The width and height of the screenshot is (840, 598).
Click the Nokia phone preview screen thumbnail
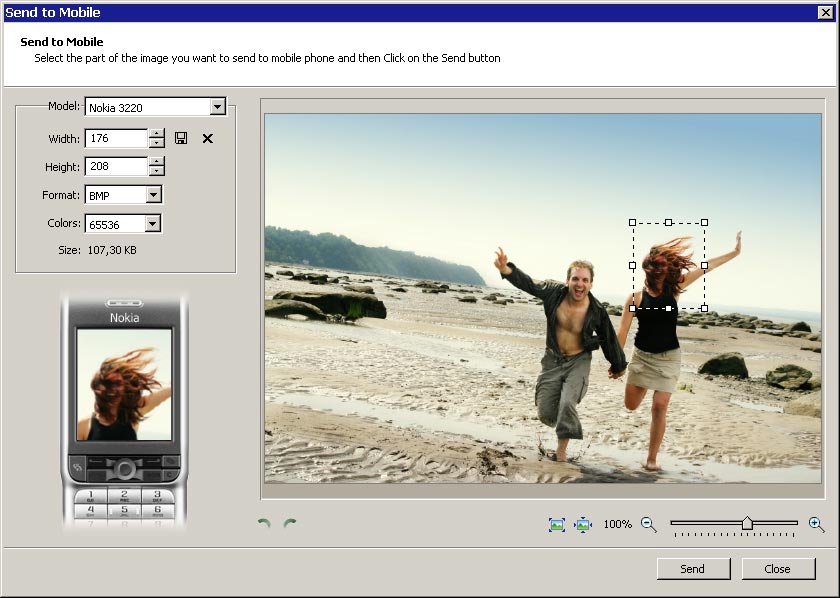tap(124, 385)
